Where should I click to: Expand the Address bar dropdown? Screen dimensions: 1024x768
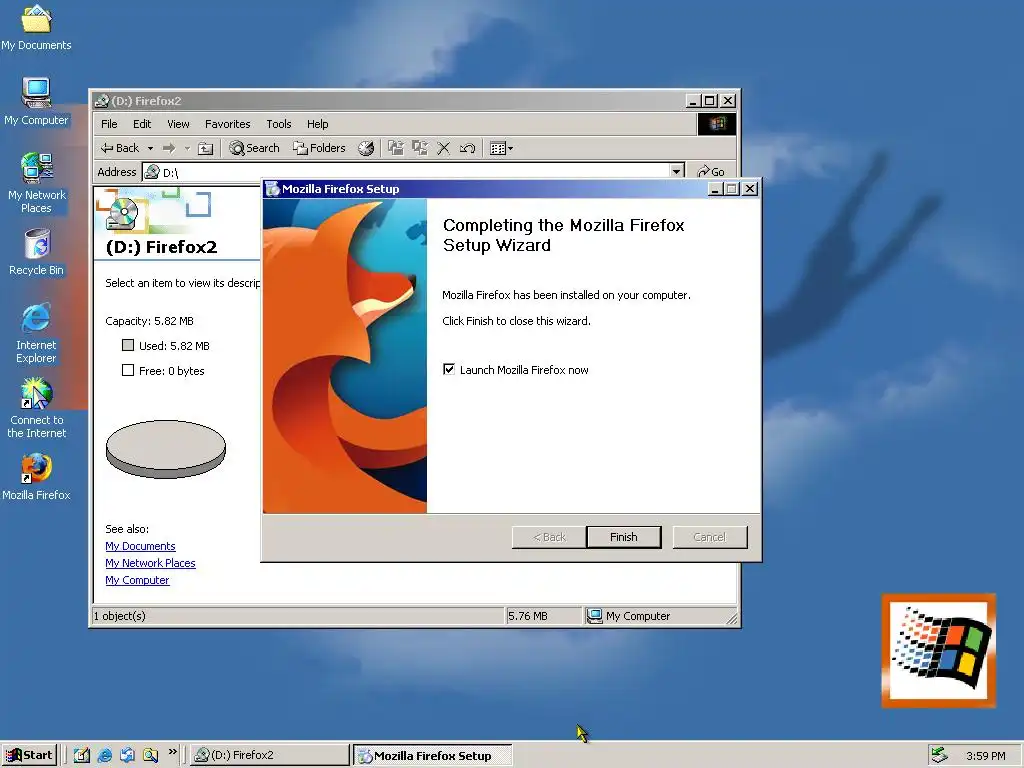[677, 171]
